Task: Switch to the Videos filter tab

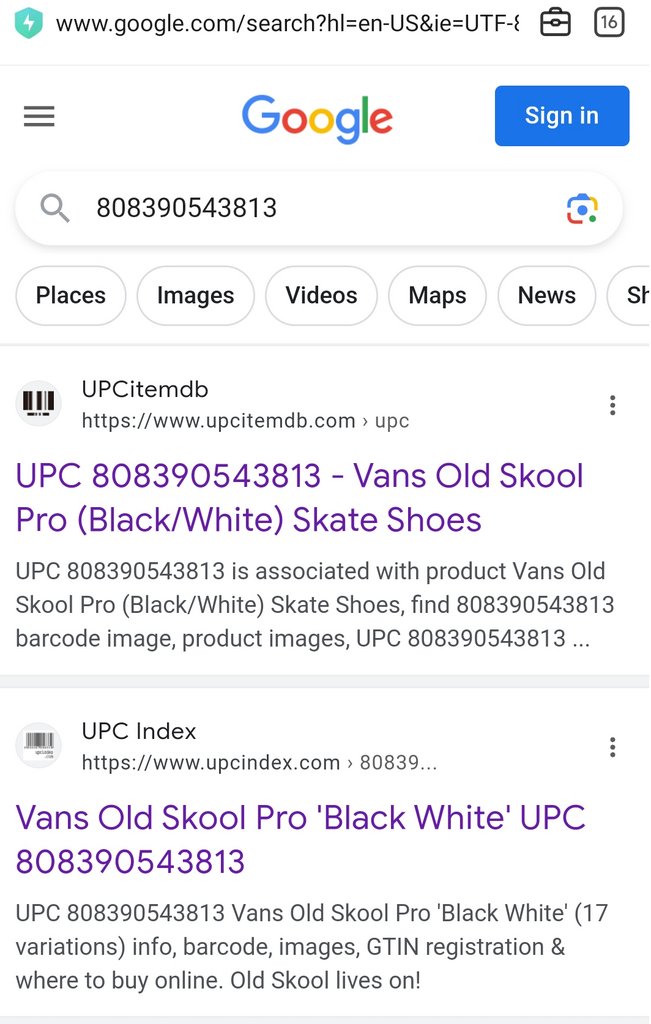Action: (x=321, y=295)
